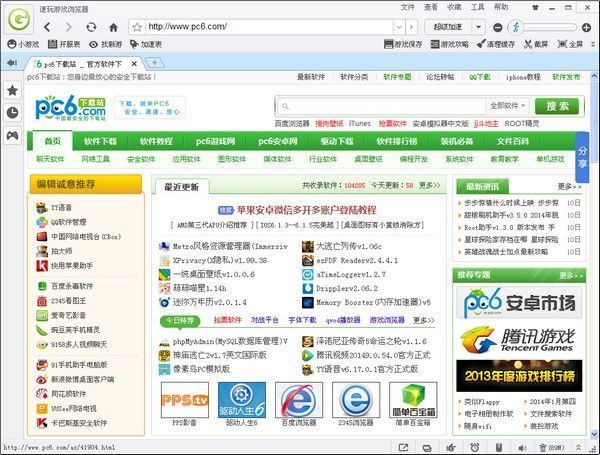Image resolution: width=600 pixels, height=455 pixels.
Task: Click the 游戏保存 toolbar button
Action: pyautogui.click(x=403, y=44)
